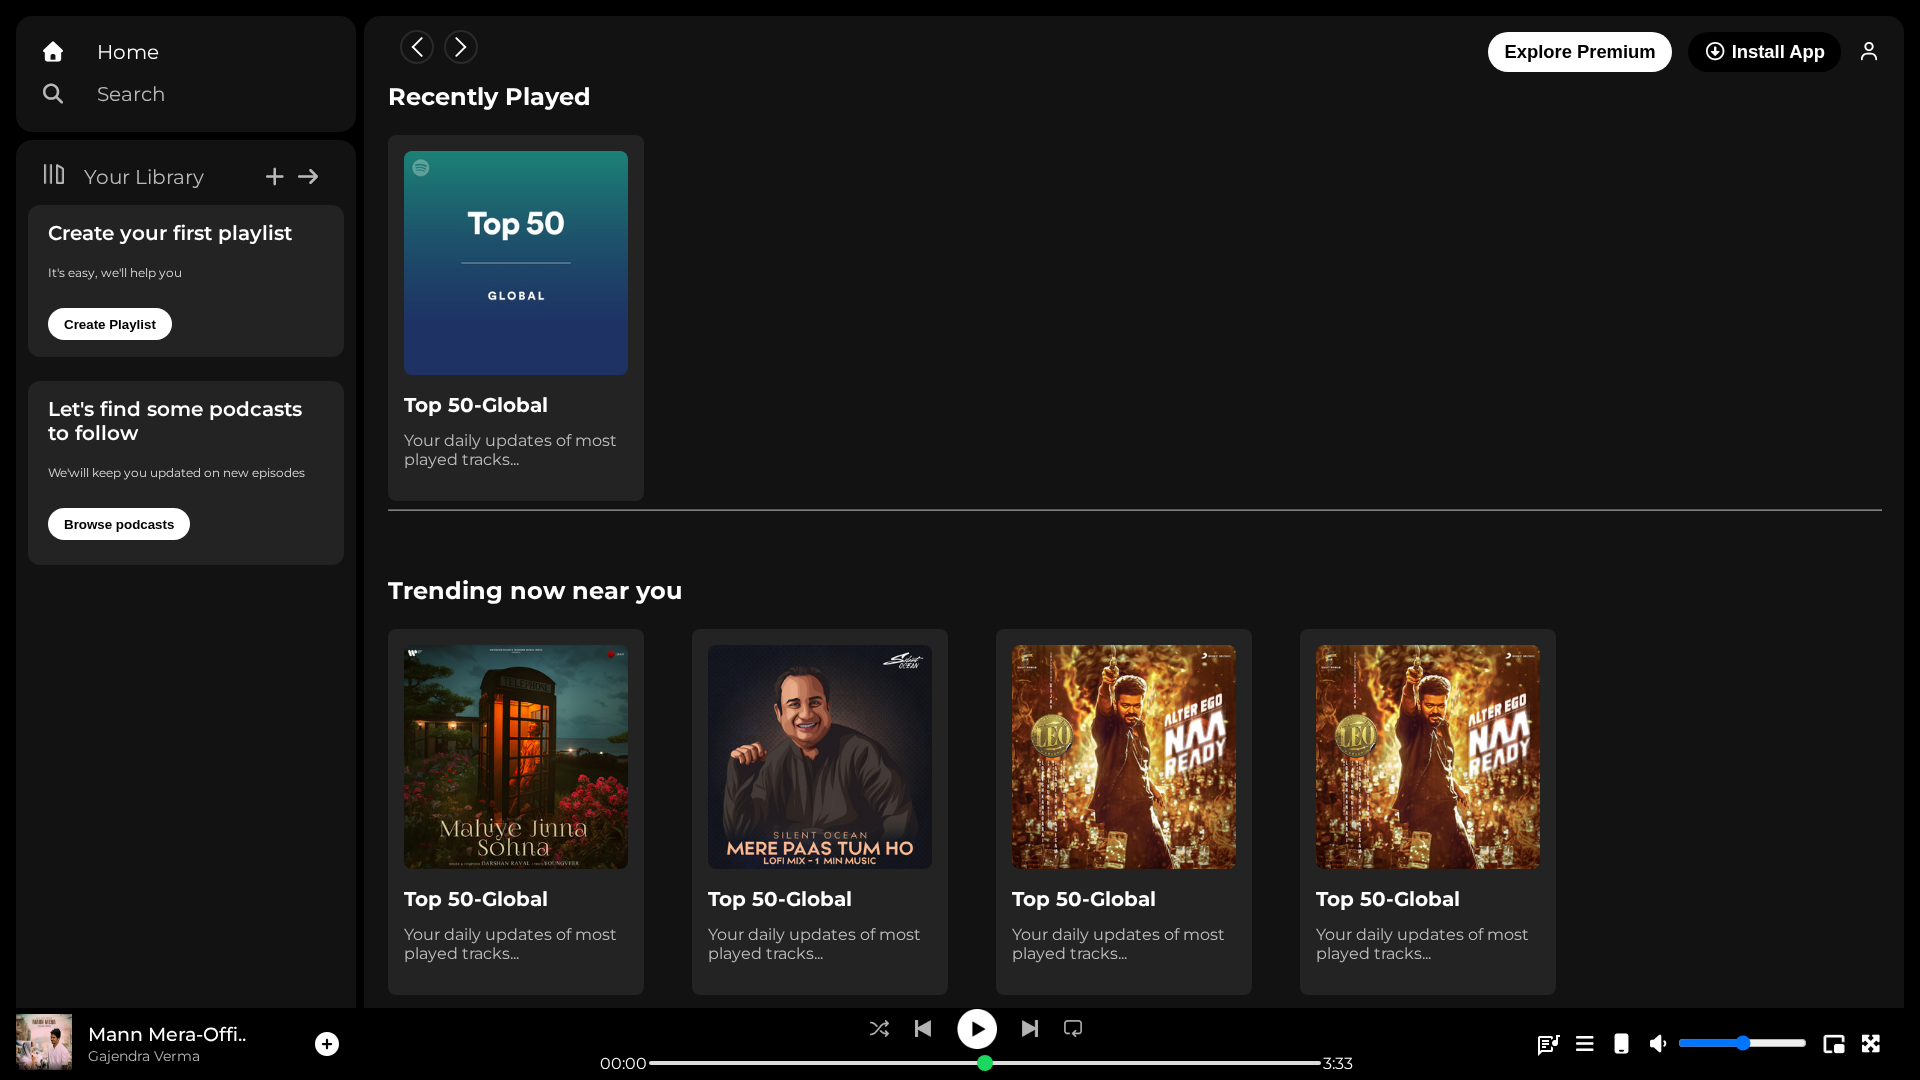Add Mann Mera to library

(x=327, y=1044)
